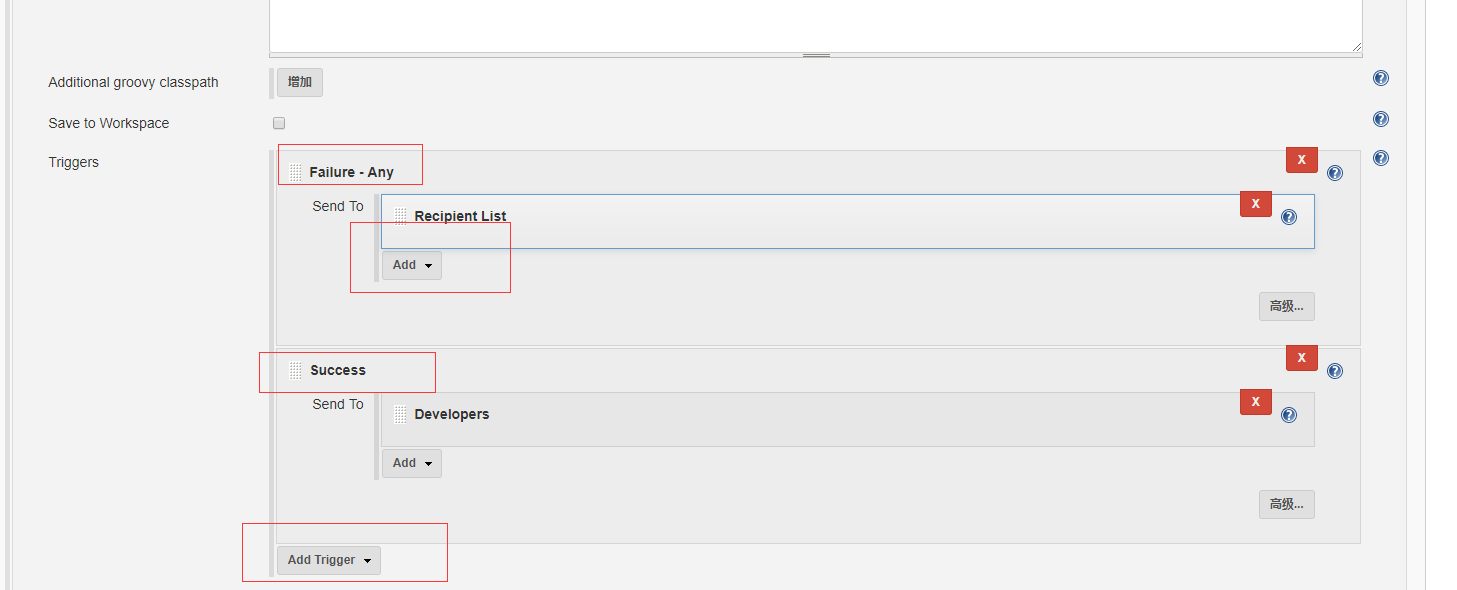The image size is (1457, 590).
Task: Grab the textarea resize handle bar
Action: pos(816,55)
